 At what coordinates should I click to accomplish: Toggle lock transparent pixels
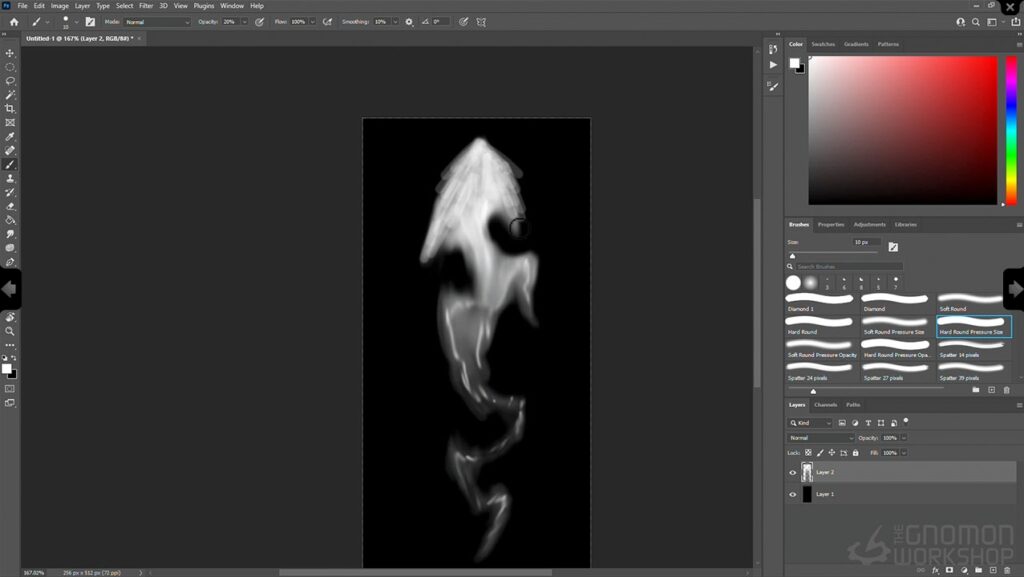pyautogui.click(x=808, y=452)
